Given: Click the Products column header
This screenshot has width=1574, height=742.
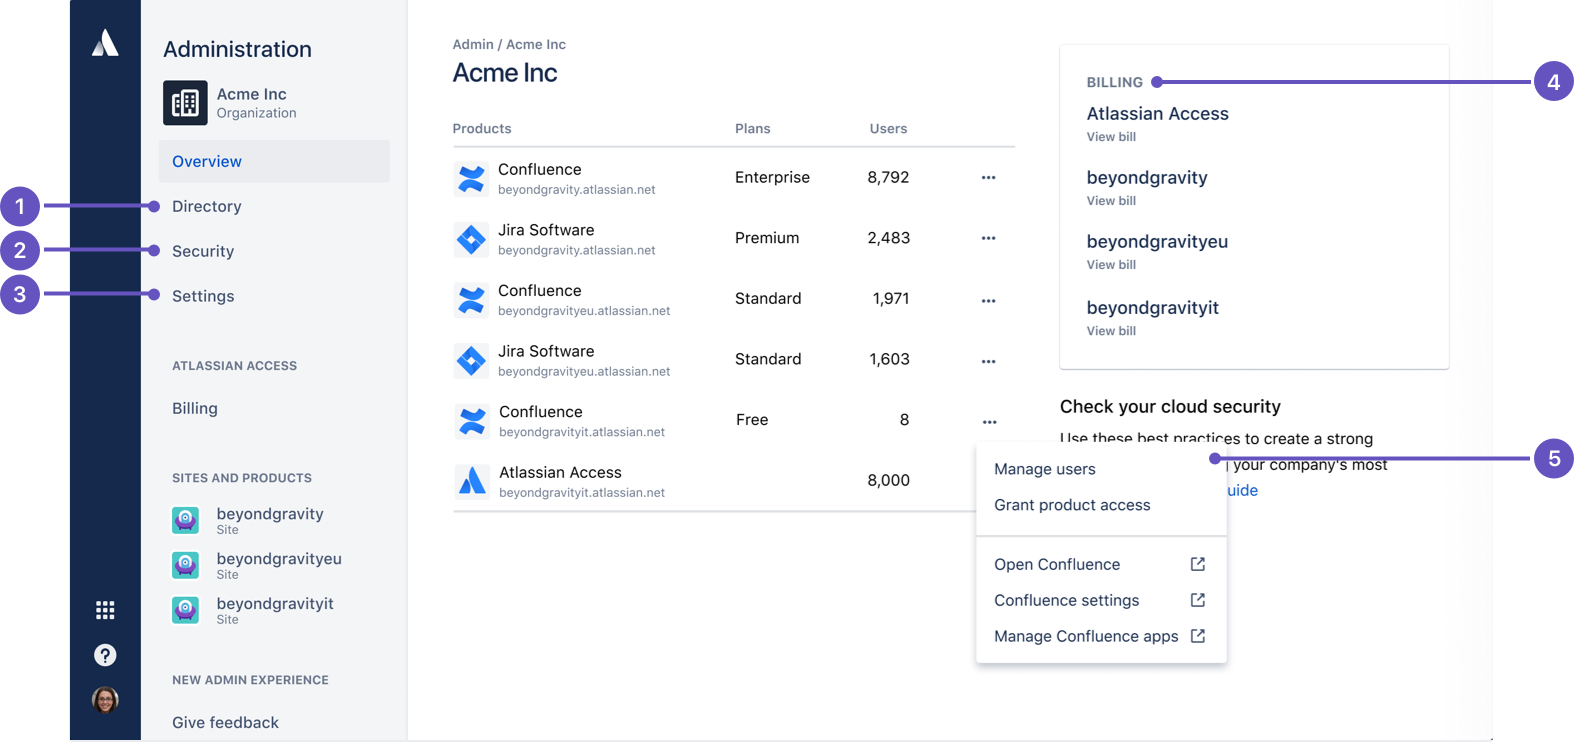Looking at the screenshot, I should pos(482,129).
